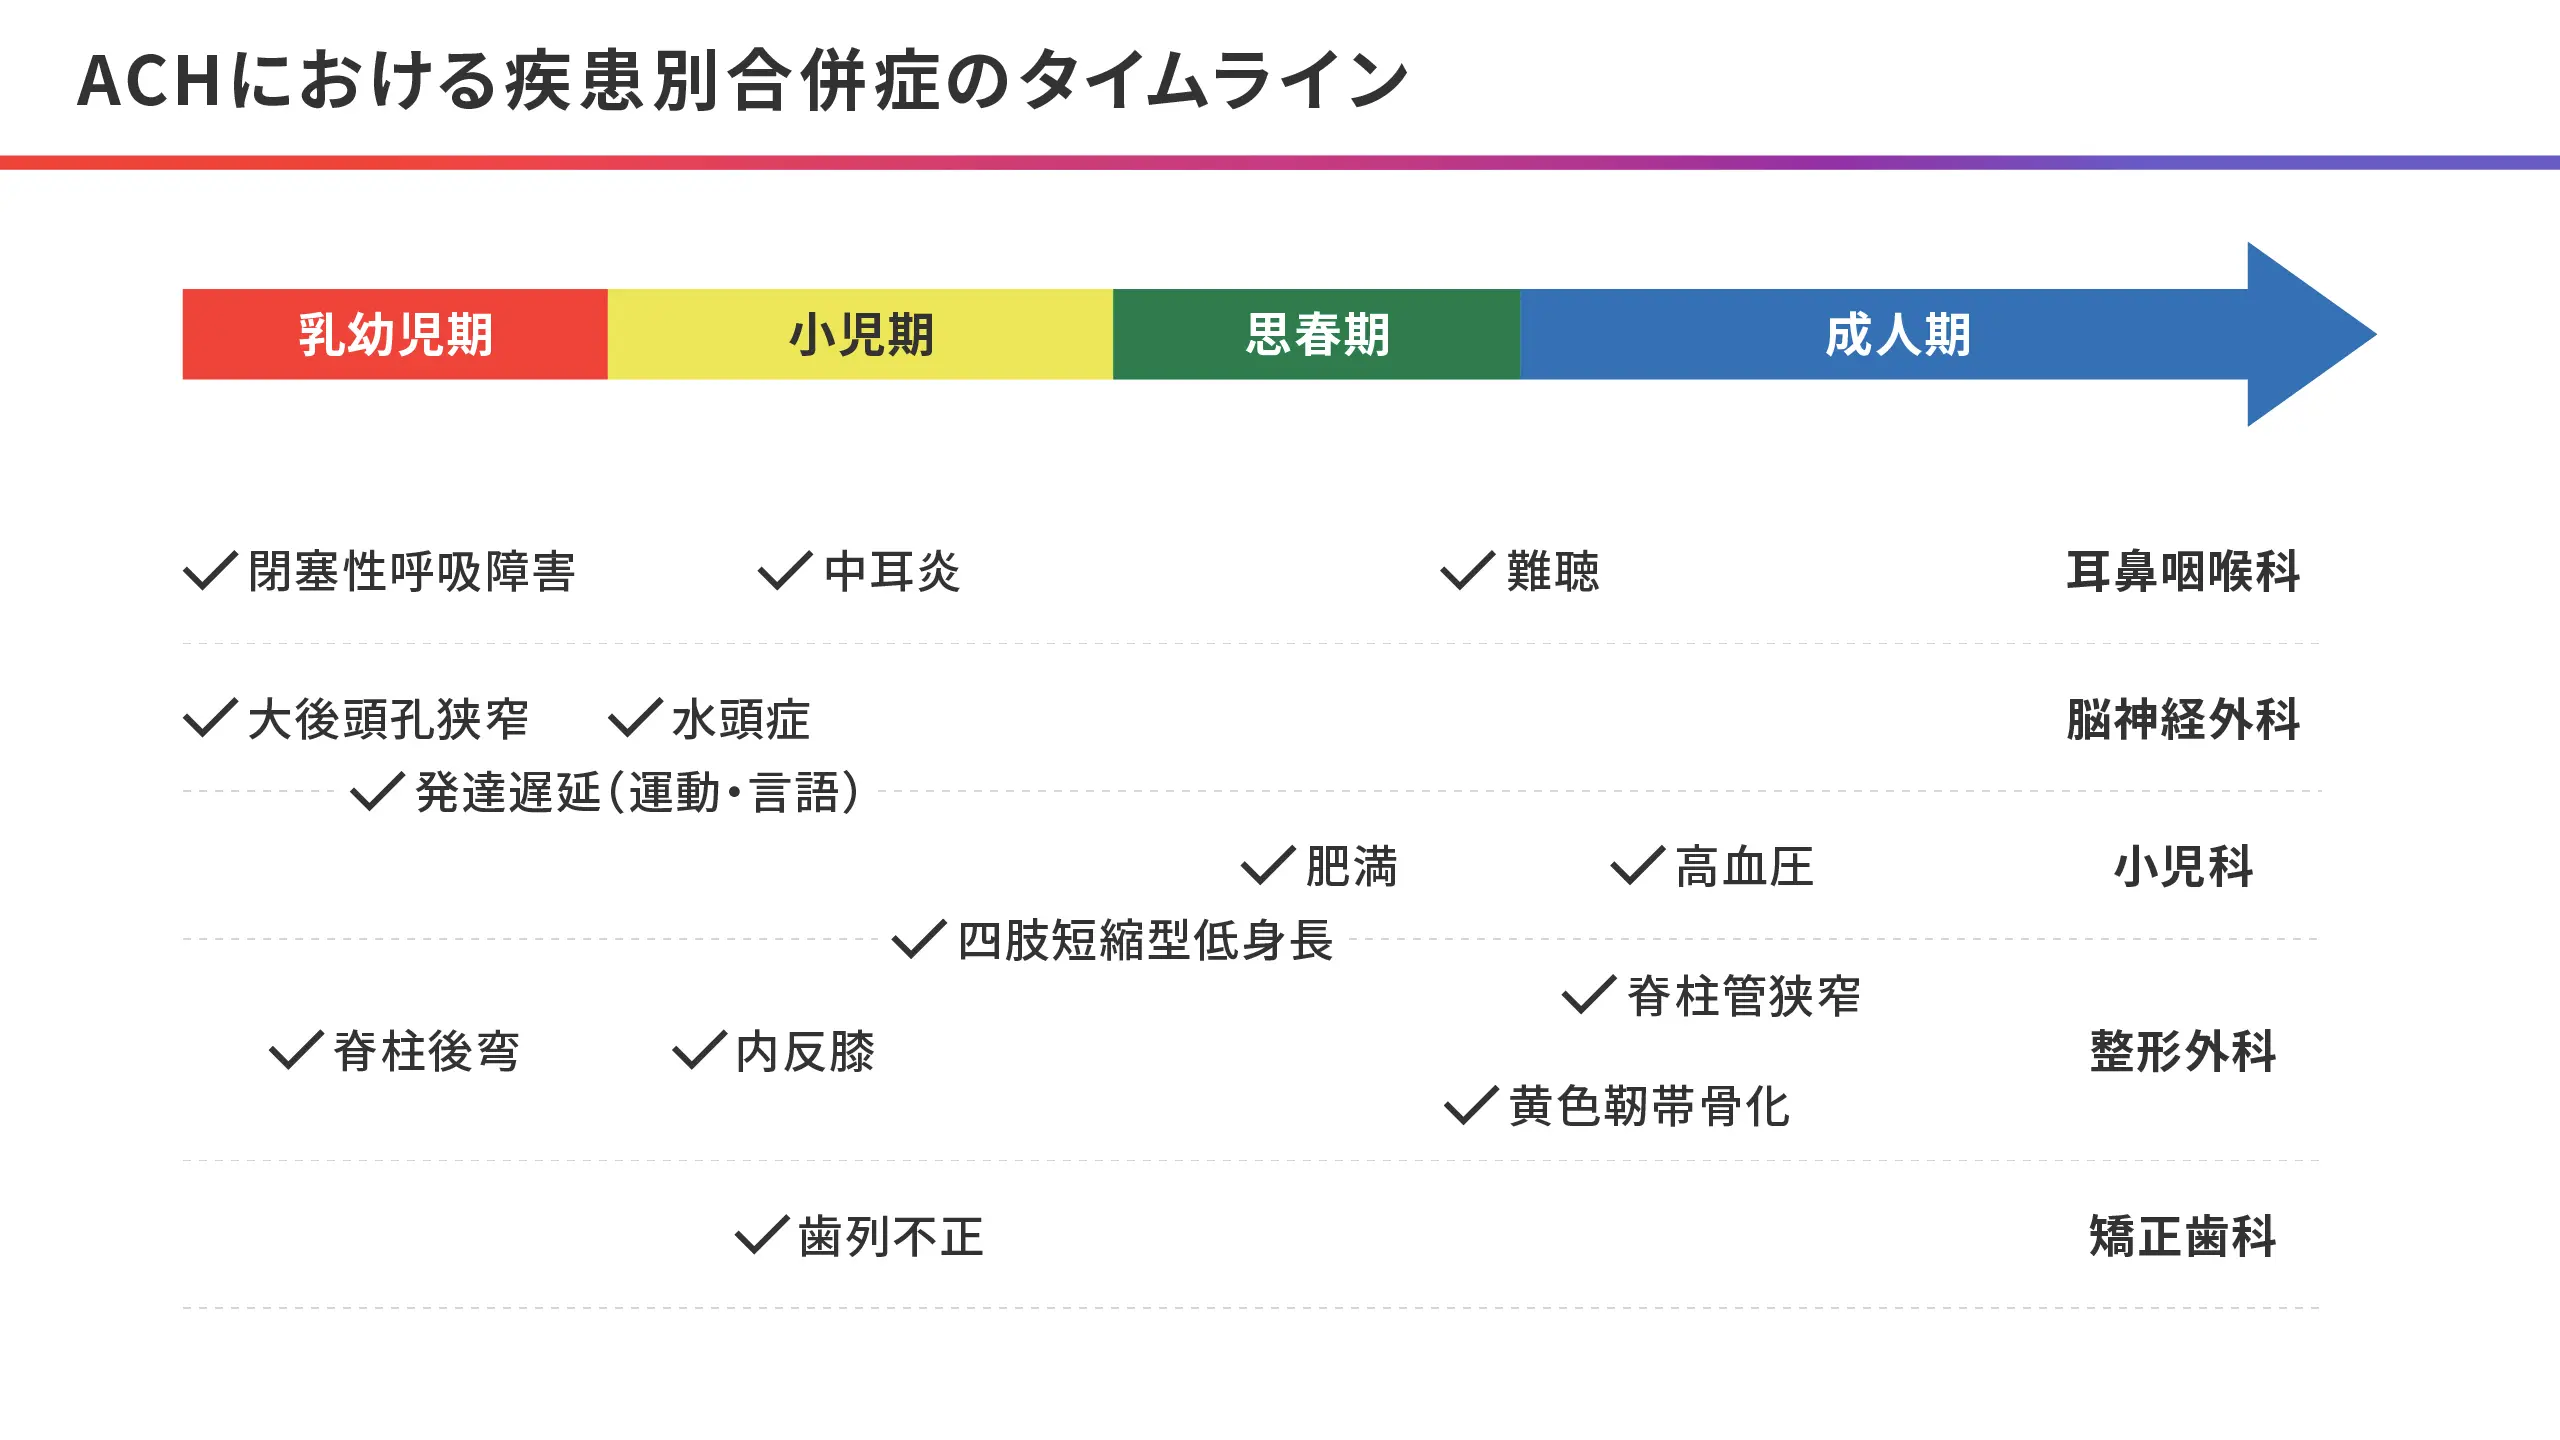2560x1440 pixels.
Task: Click the green 思春期 timeline segment
Action: point(1316,334)
